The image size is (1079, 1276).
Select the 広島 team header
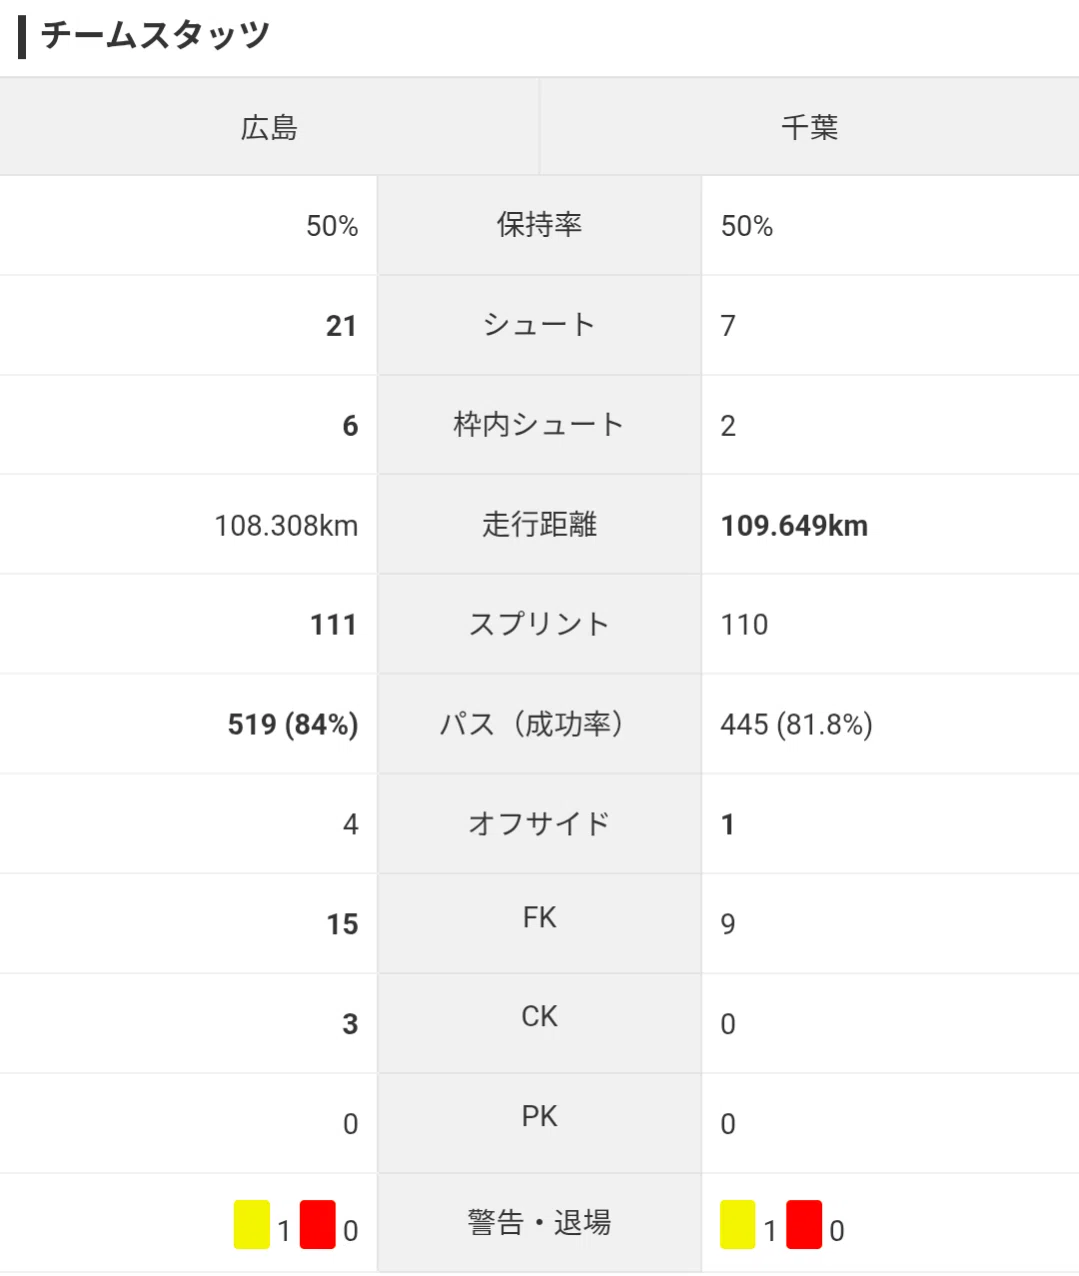click(x=269, y=127)
